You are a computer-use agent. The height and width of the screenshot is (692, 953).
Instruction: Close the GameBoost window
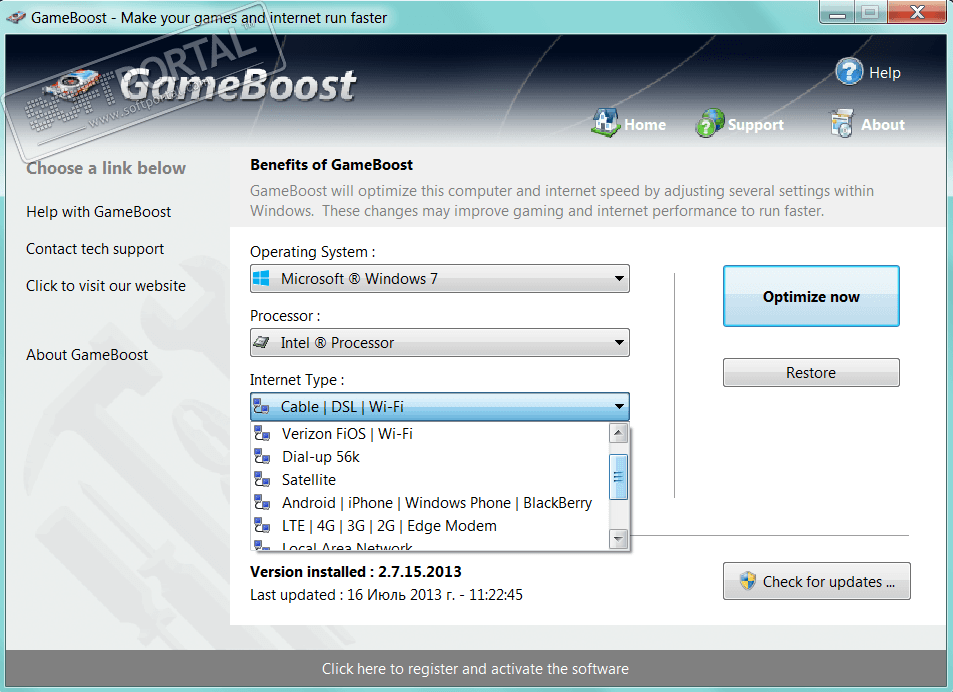(917, 13)
